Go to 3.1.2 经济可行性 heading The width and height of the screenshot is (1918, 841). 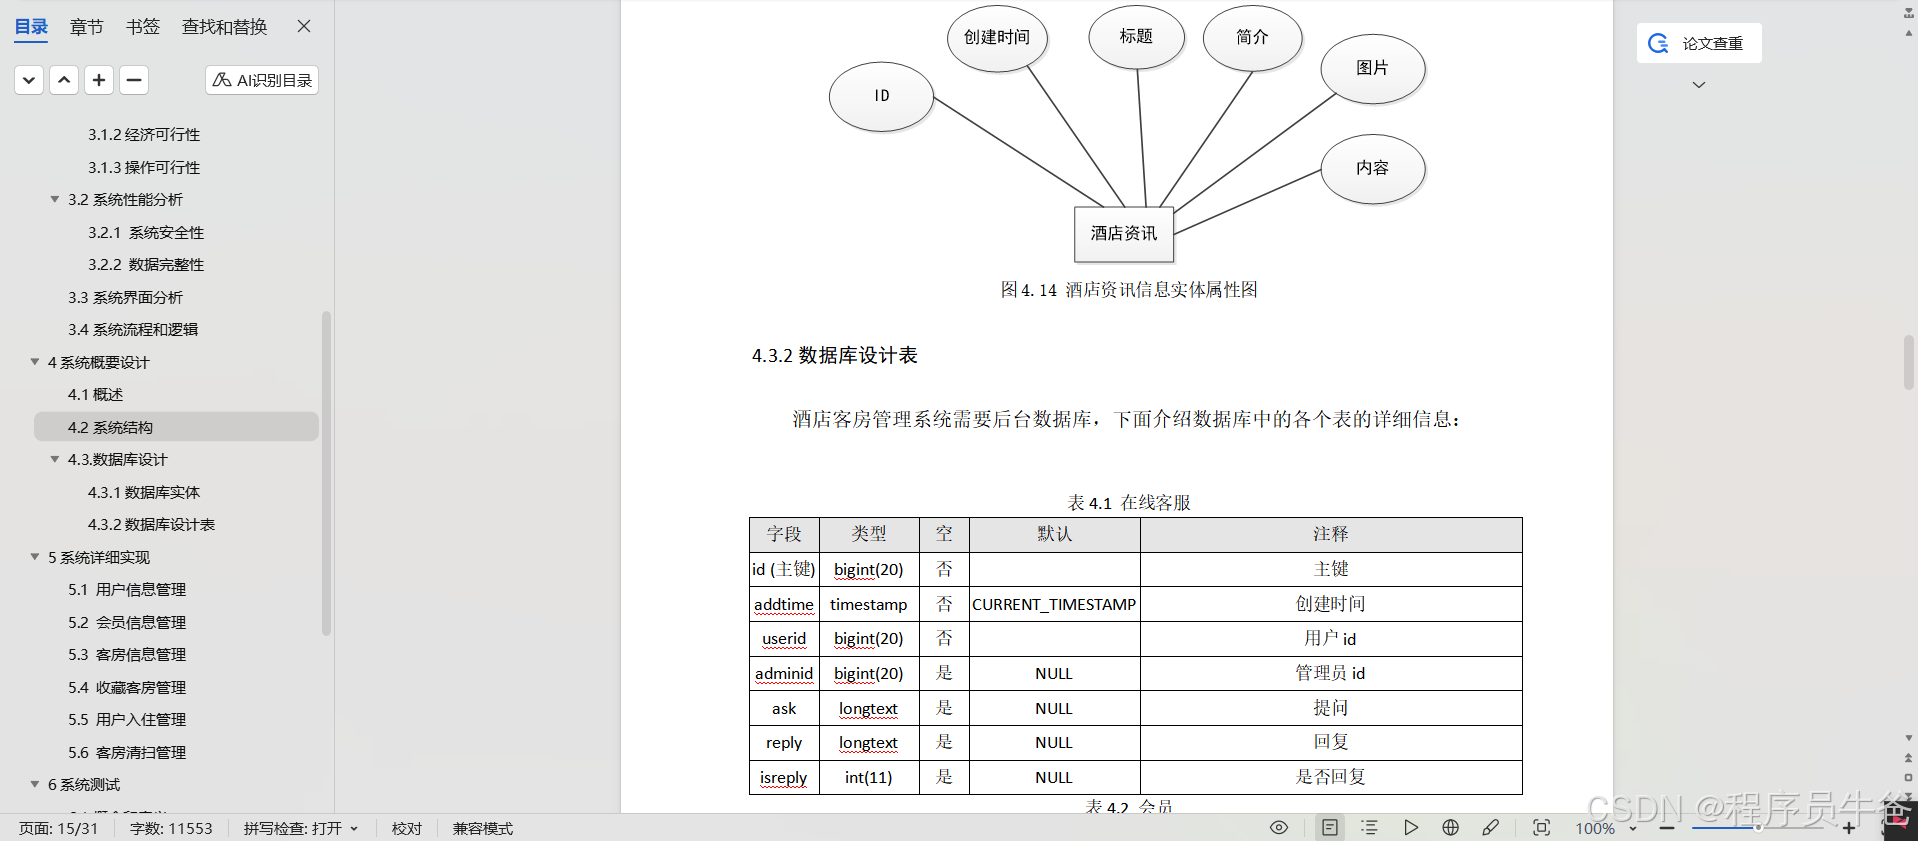(x=144, y=134)
